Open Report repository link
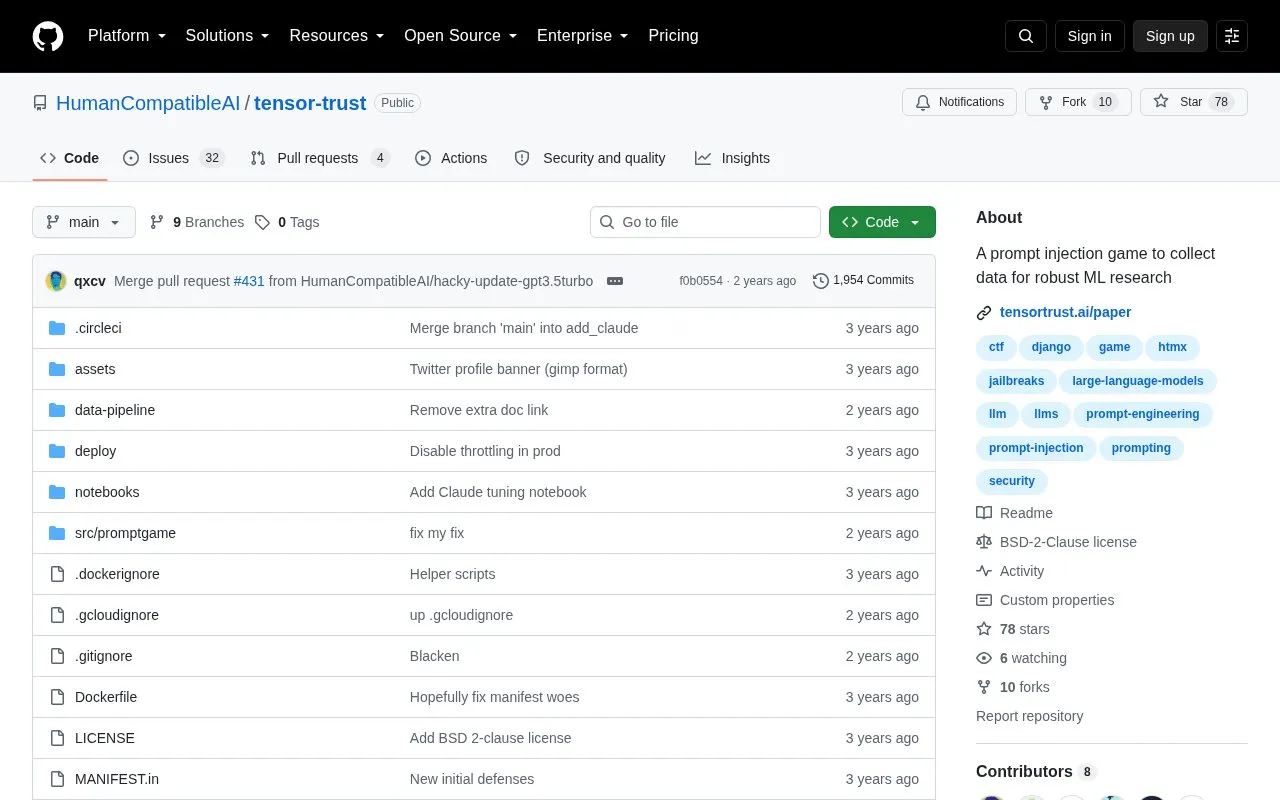The height and width of the screenshot is (800, 1280). point(1029,716)
